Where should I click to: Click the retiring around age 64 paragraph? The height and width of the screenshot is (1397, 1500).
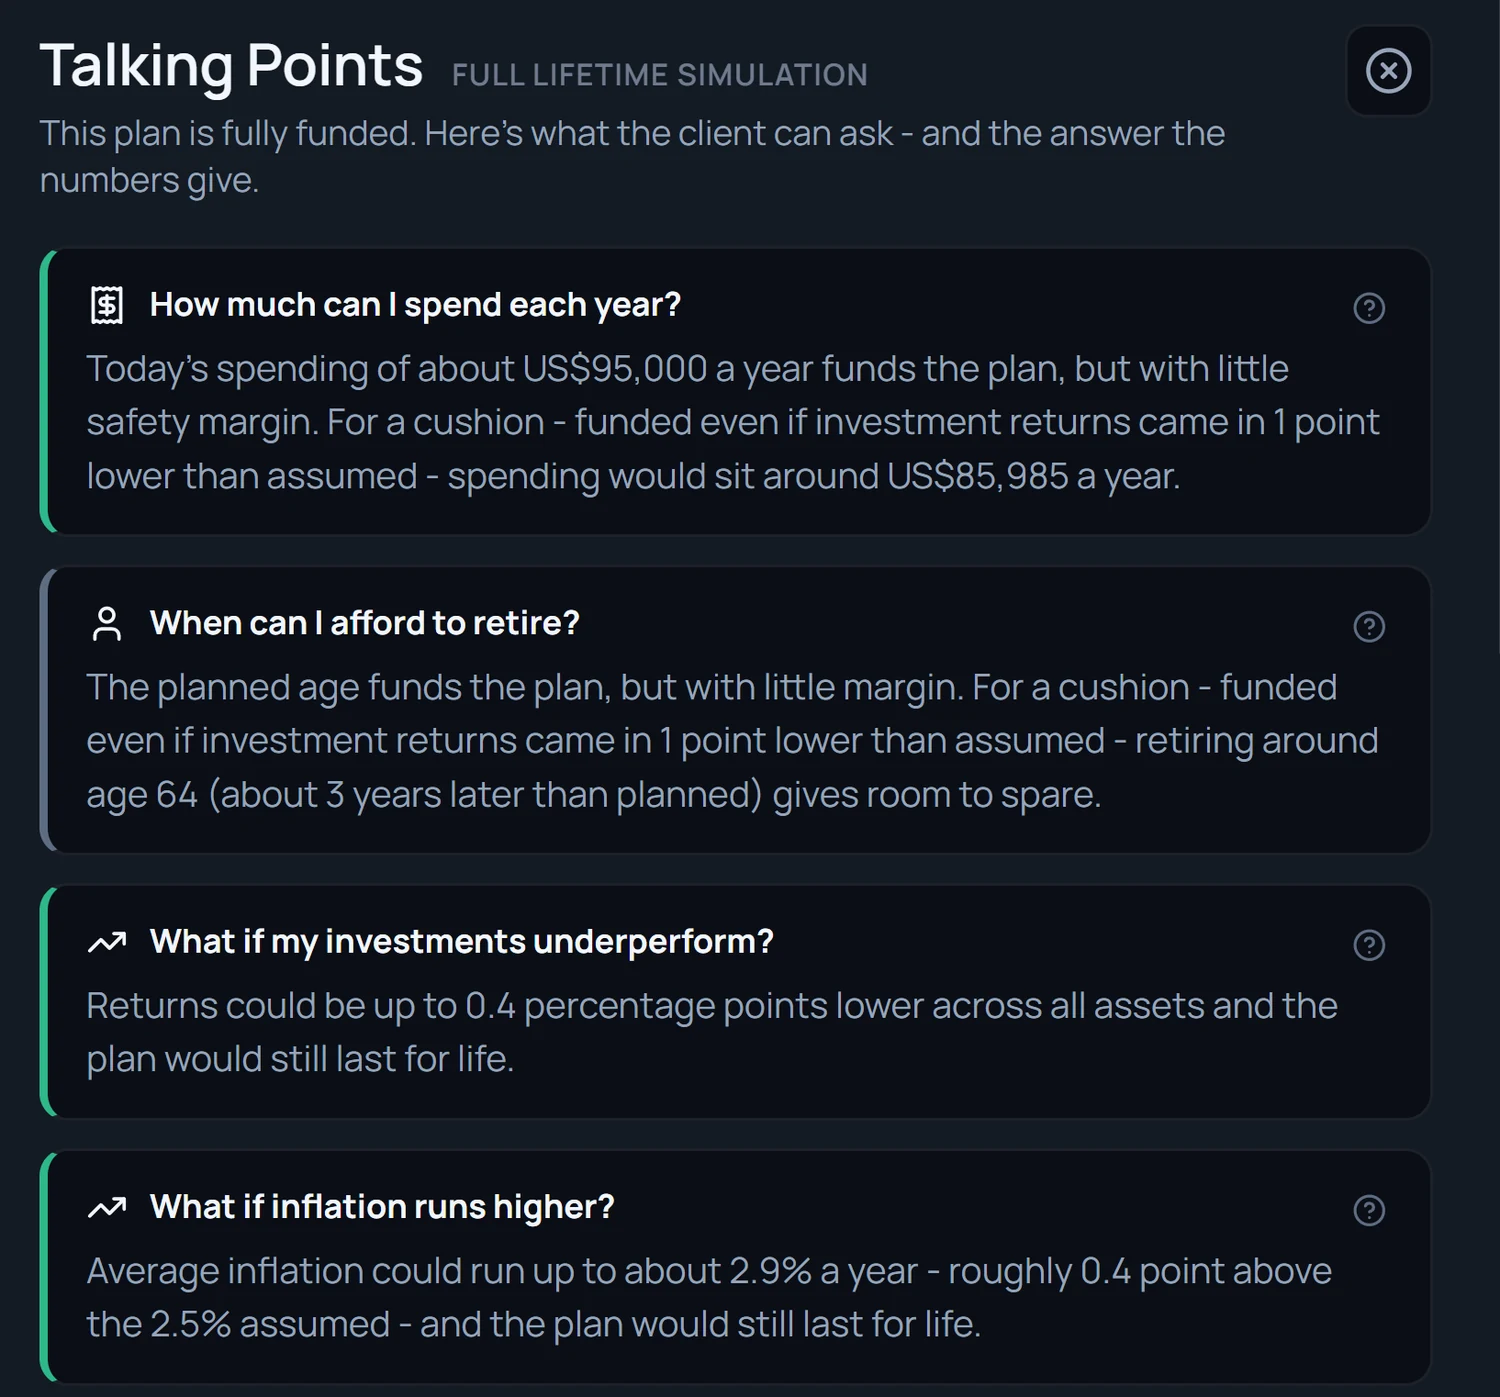point(733,741)
